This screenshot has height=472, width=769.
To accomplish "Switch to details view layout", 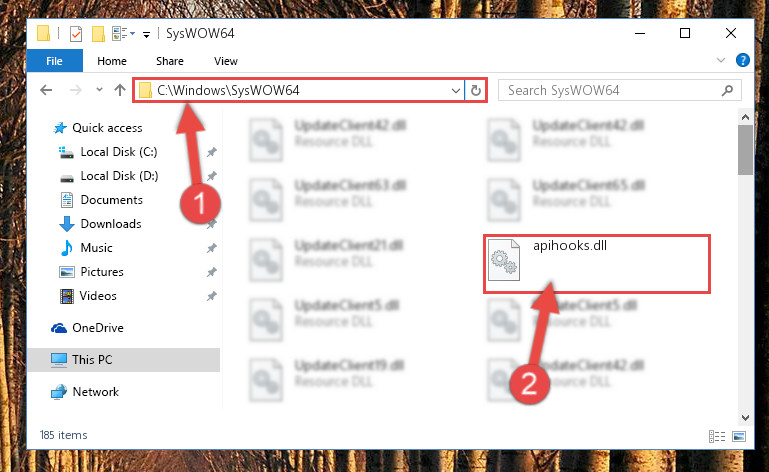I will pyautogui.click(x=717, y=436).
